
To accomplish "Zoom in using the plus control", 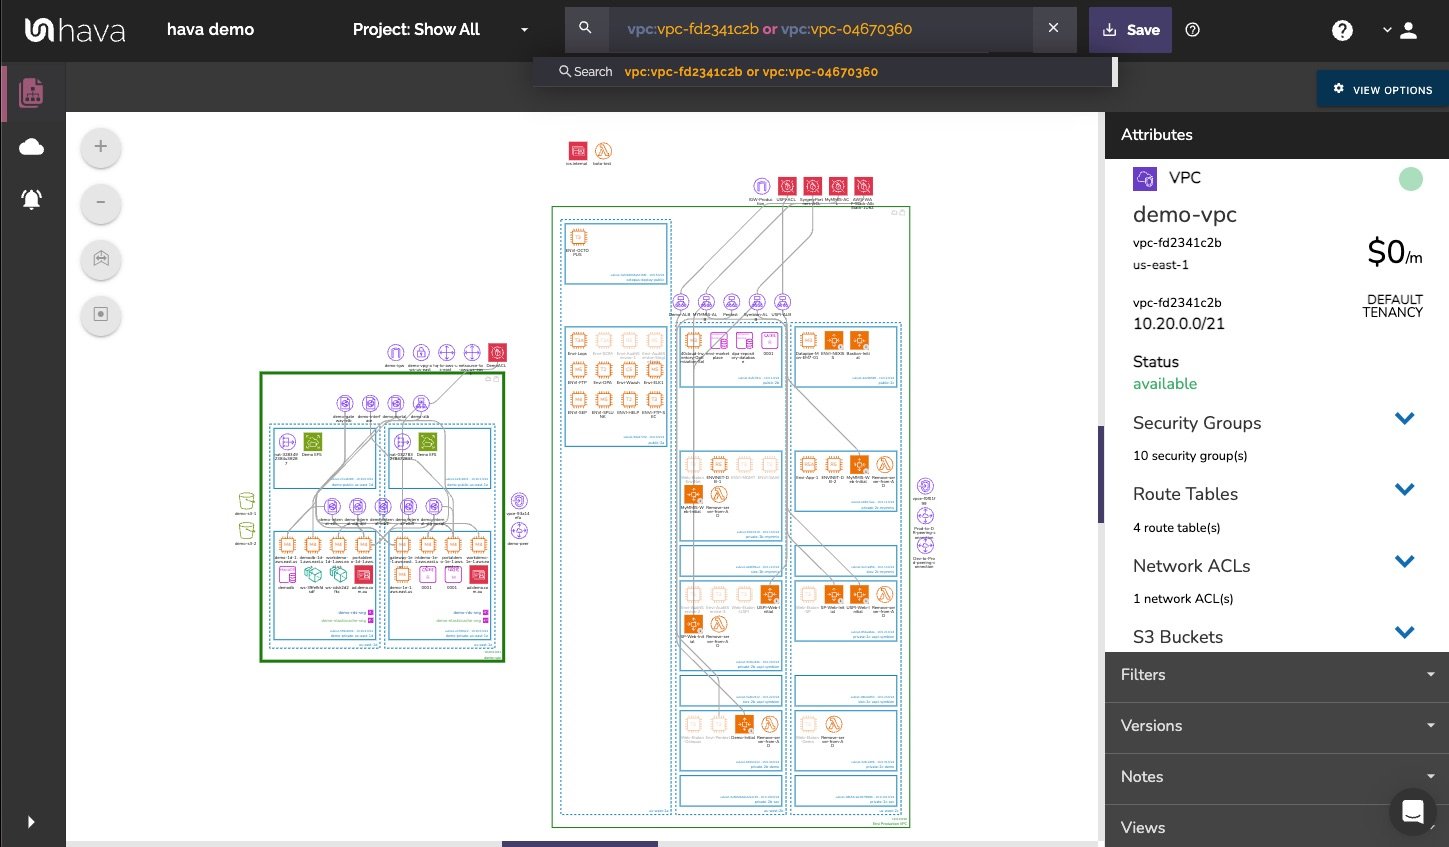I will pyautogui.click(x=100, y=146).
